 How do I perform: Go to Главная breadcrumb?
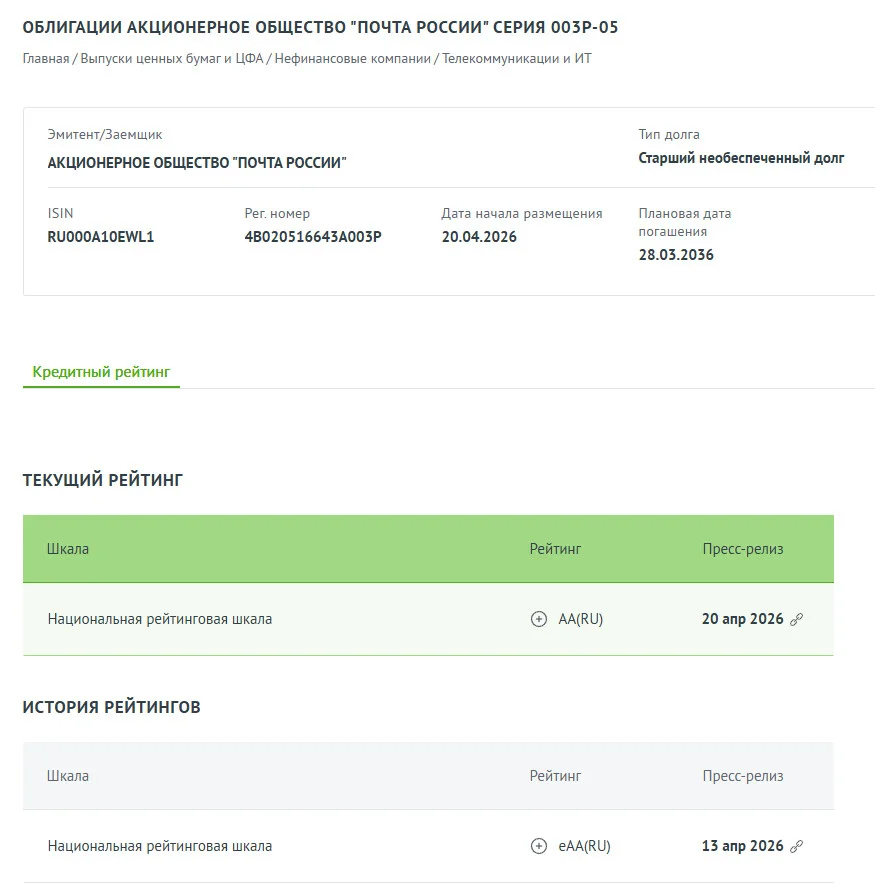point(46,58)
